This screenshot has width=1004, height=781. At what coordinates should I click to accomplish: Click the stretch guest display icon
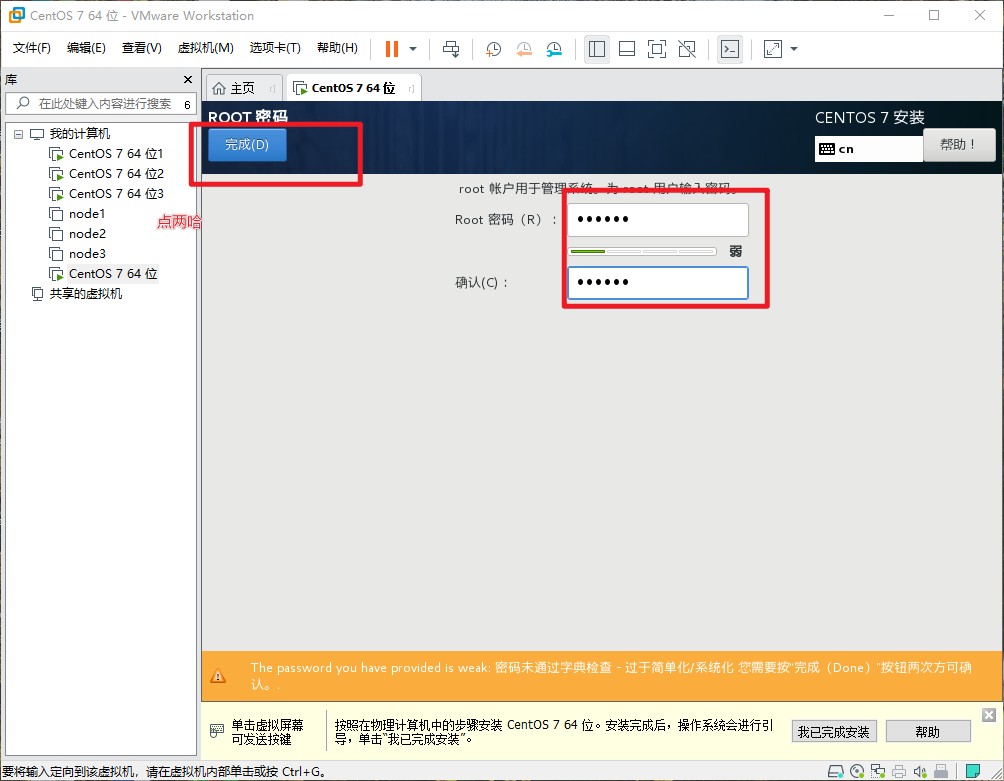773,49
